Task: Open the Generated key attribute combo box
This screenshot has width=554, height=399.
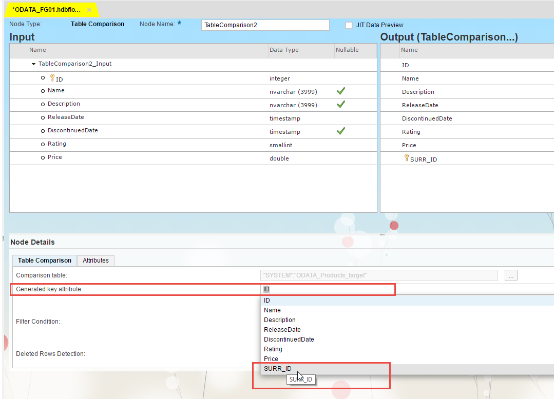Action: pos(407,289)
